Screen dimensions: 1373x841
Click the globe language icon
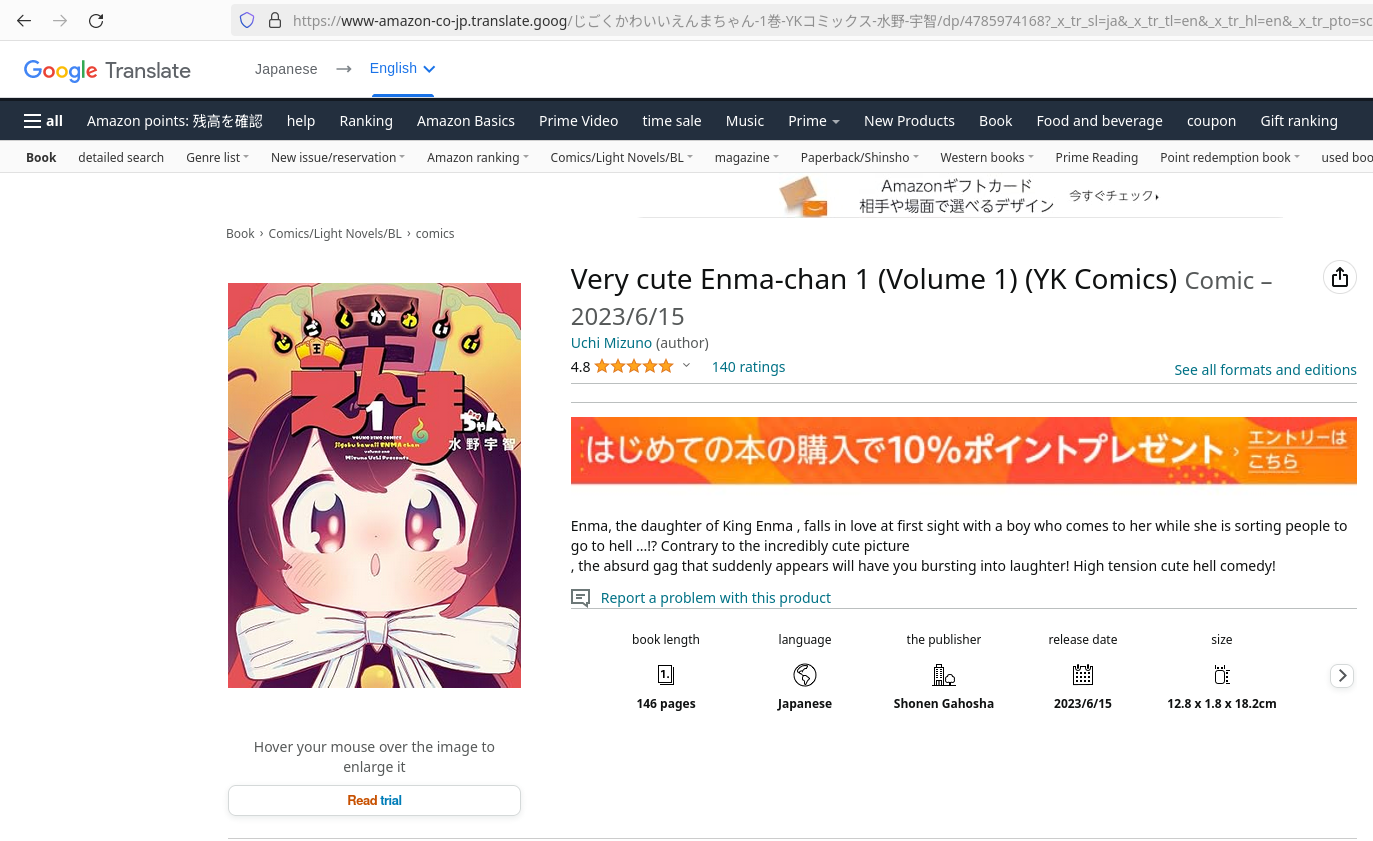[x=805, y=674]
